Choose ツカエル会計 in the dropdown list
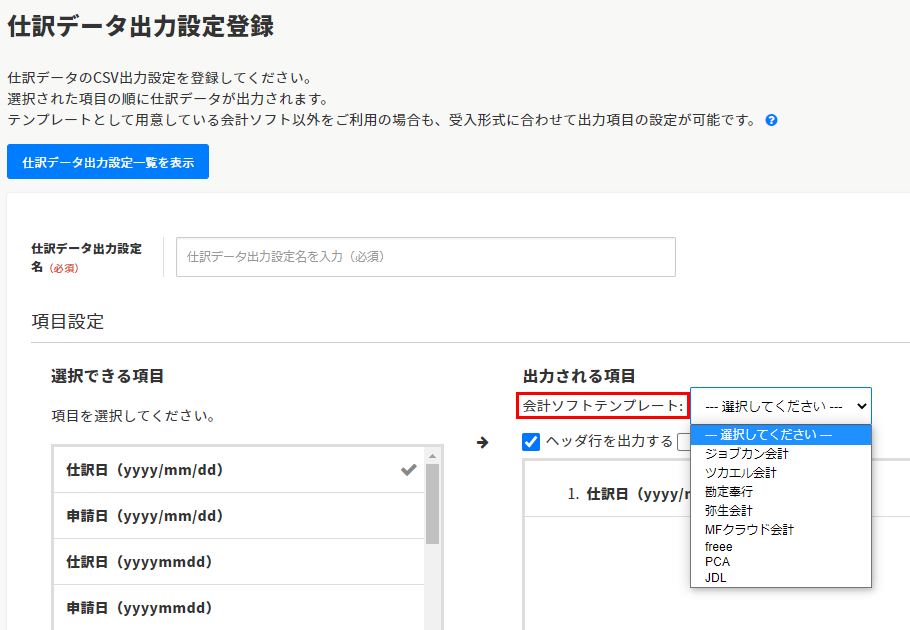The image size is (910, 630). [x=740, y=472]
